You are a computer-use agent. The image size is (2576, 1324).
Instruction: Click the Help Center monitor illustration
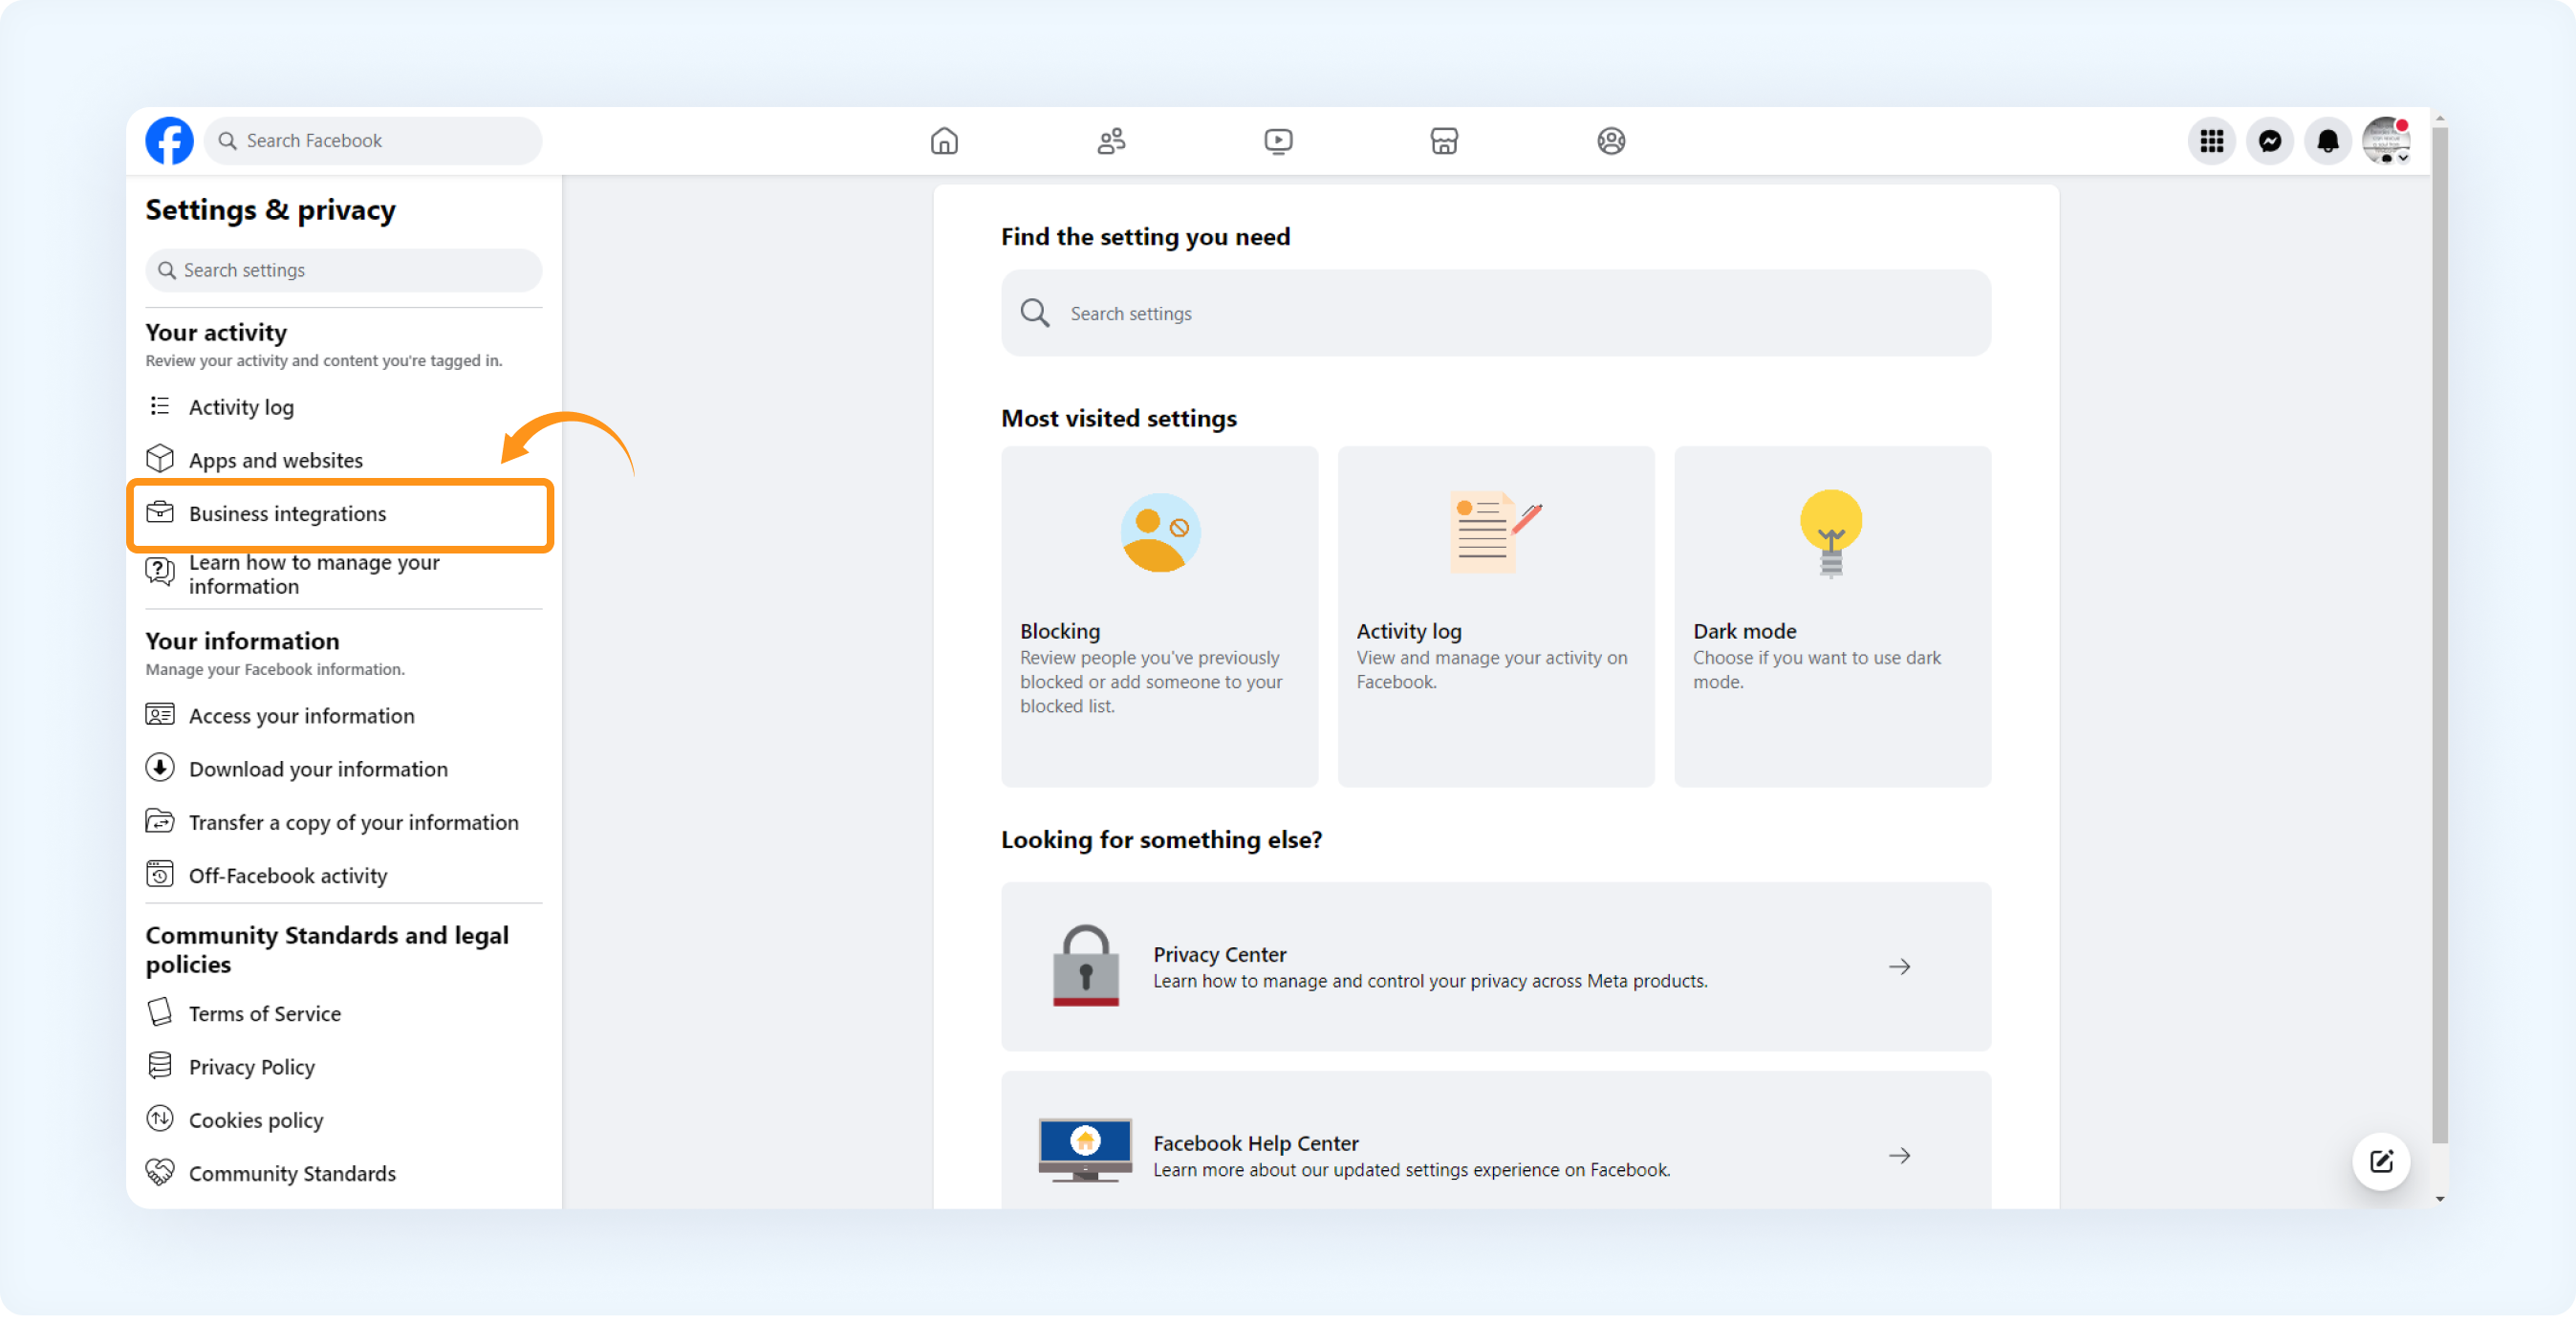click(x=1085, y=1151)
